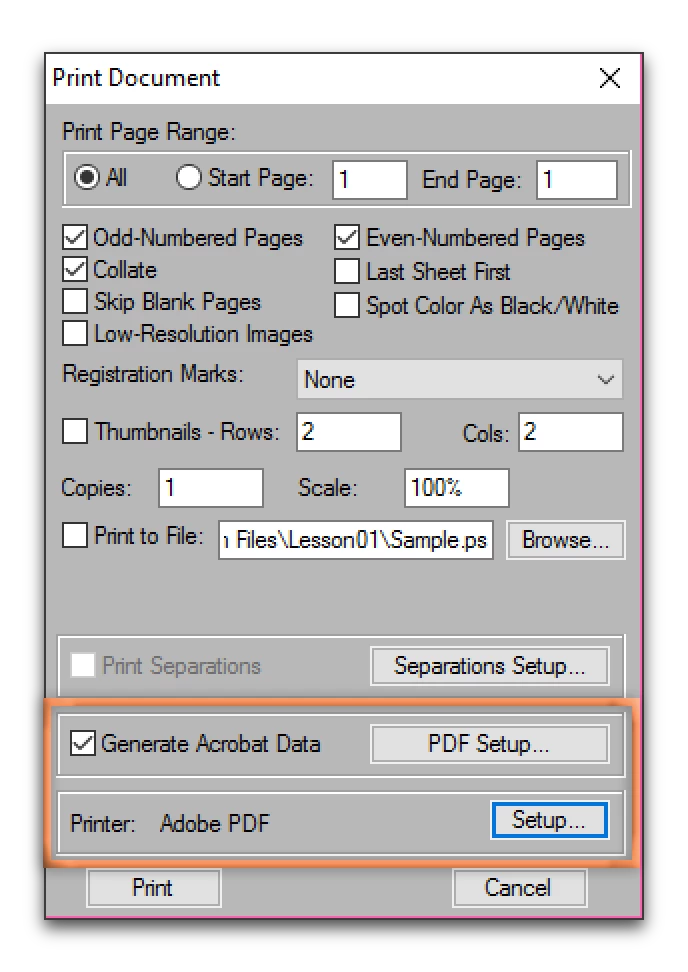
Task: Open the Registration Marks dropdown
Action: tap(460, 379)
